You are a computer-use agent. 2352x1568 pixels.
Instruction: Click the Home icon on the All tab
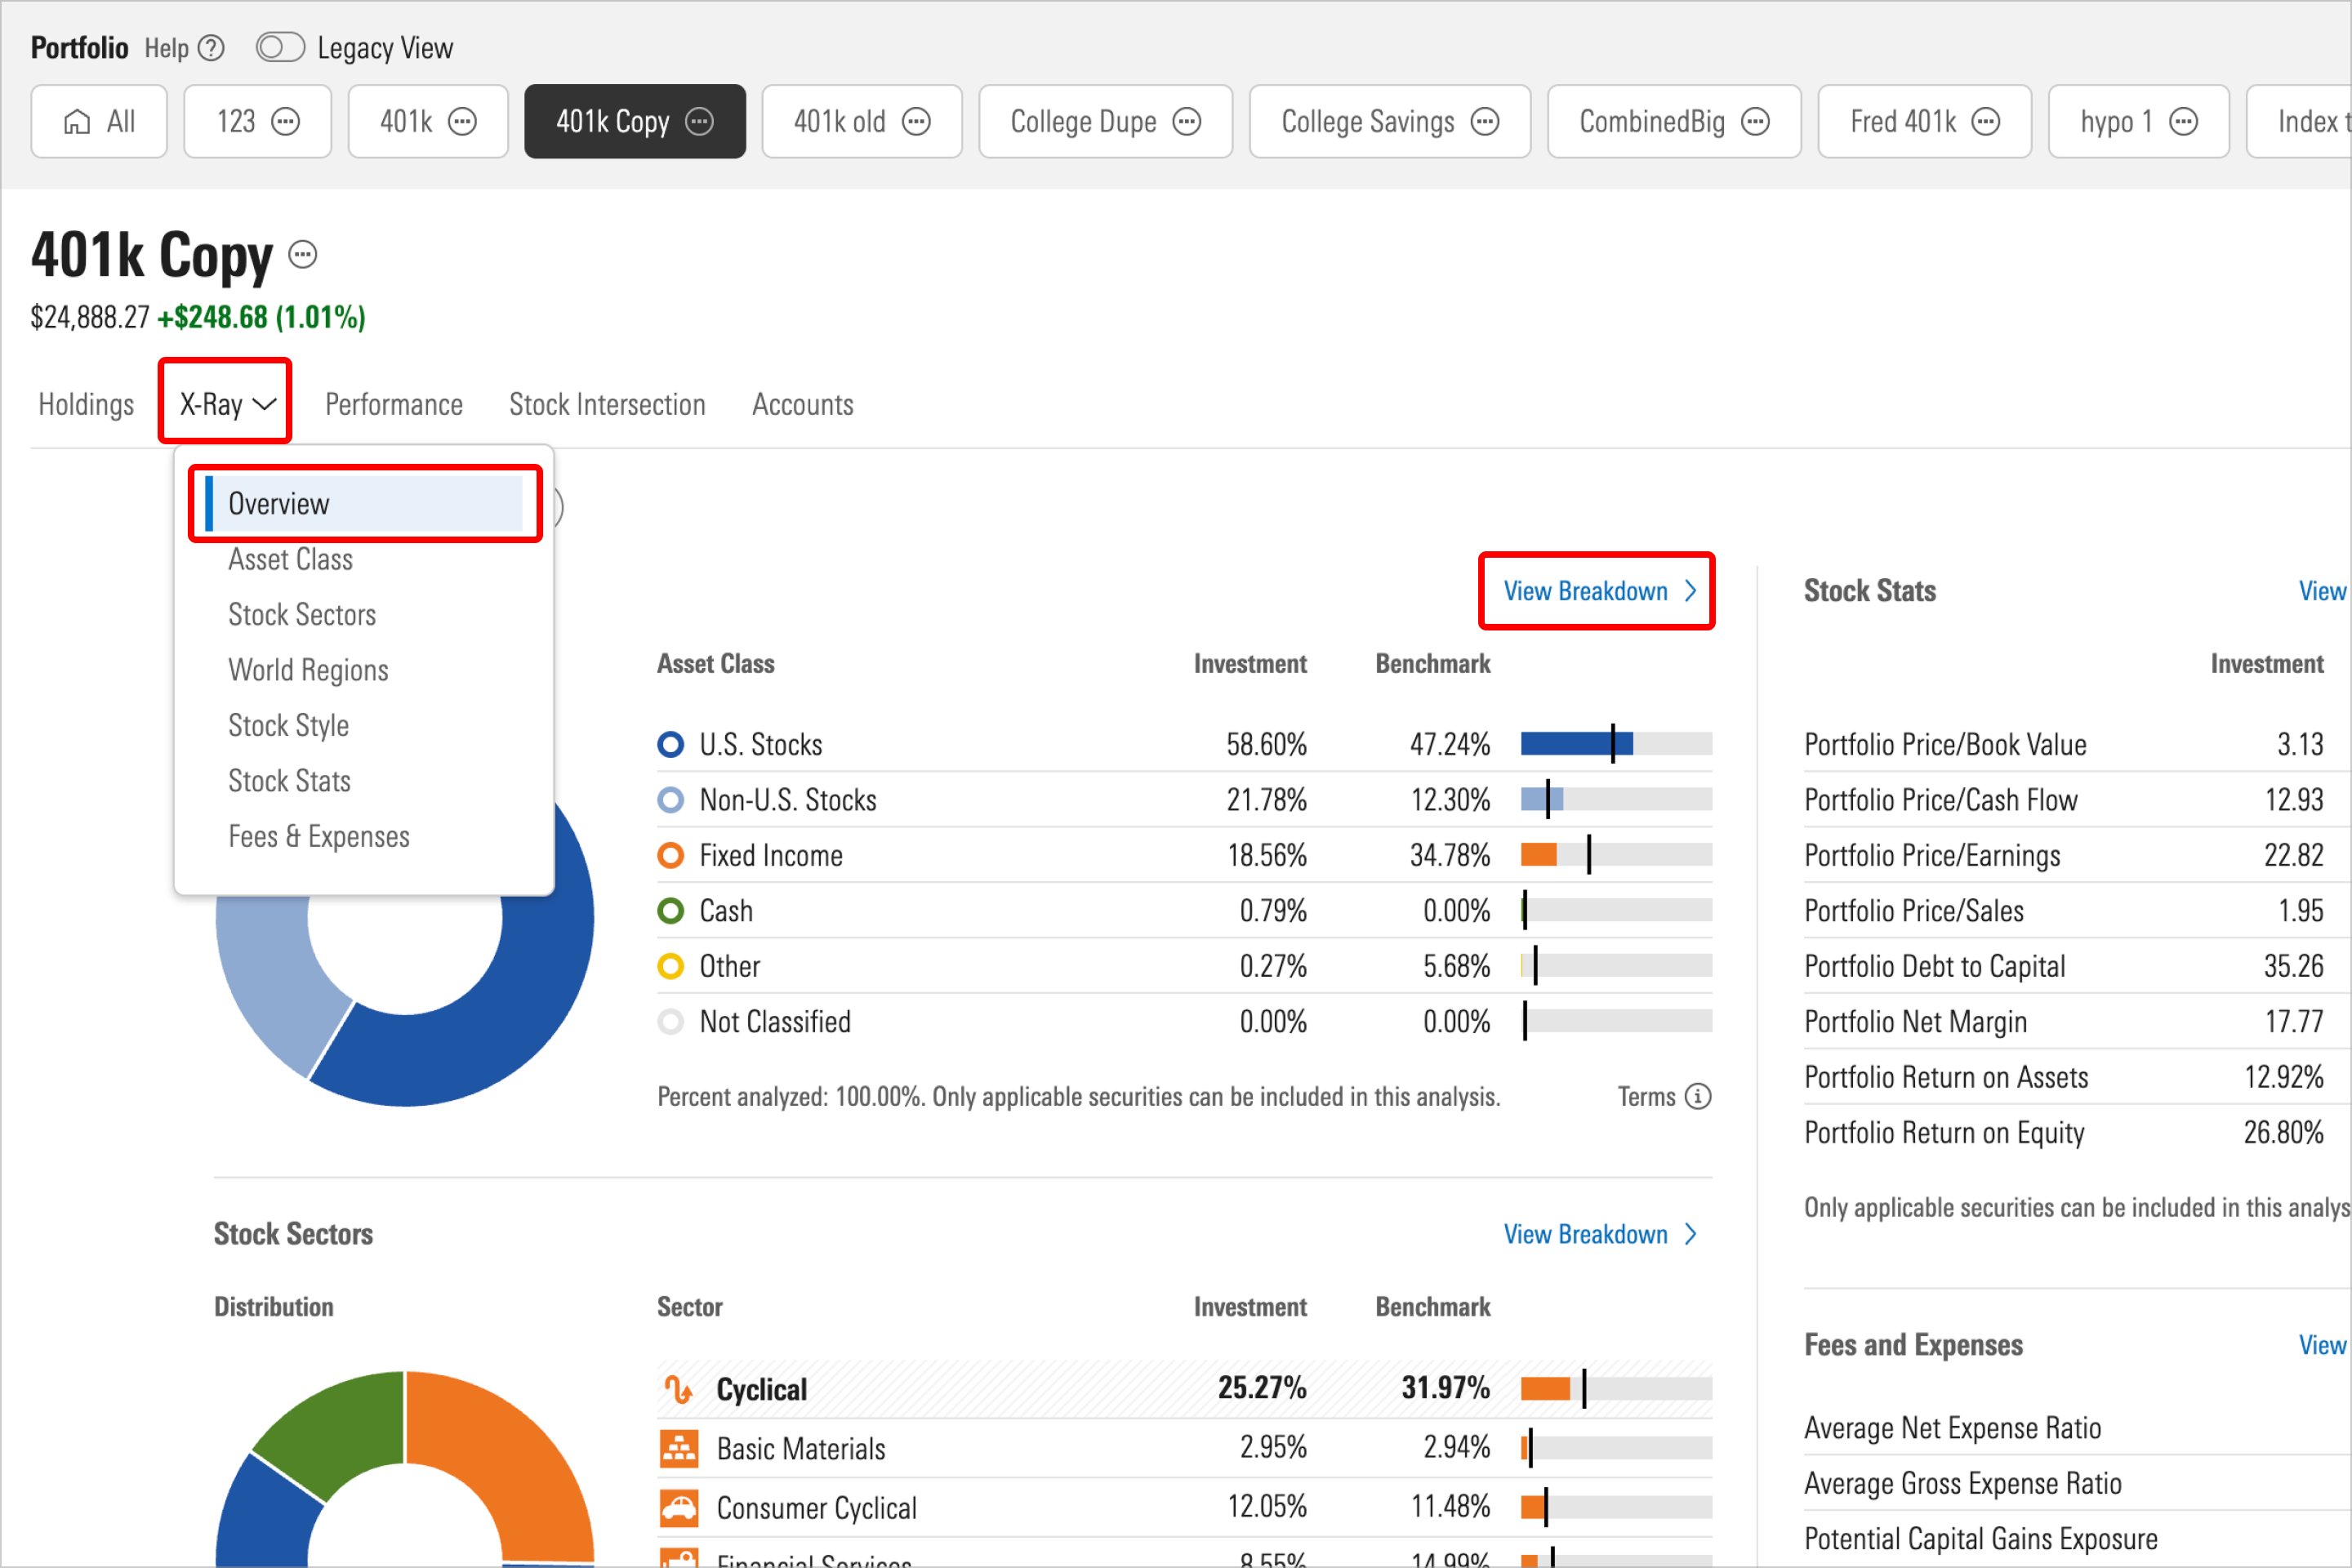click(78, 121)
